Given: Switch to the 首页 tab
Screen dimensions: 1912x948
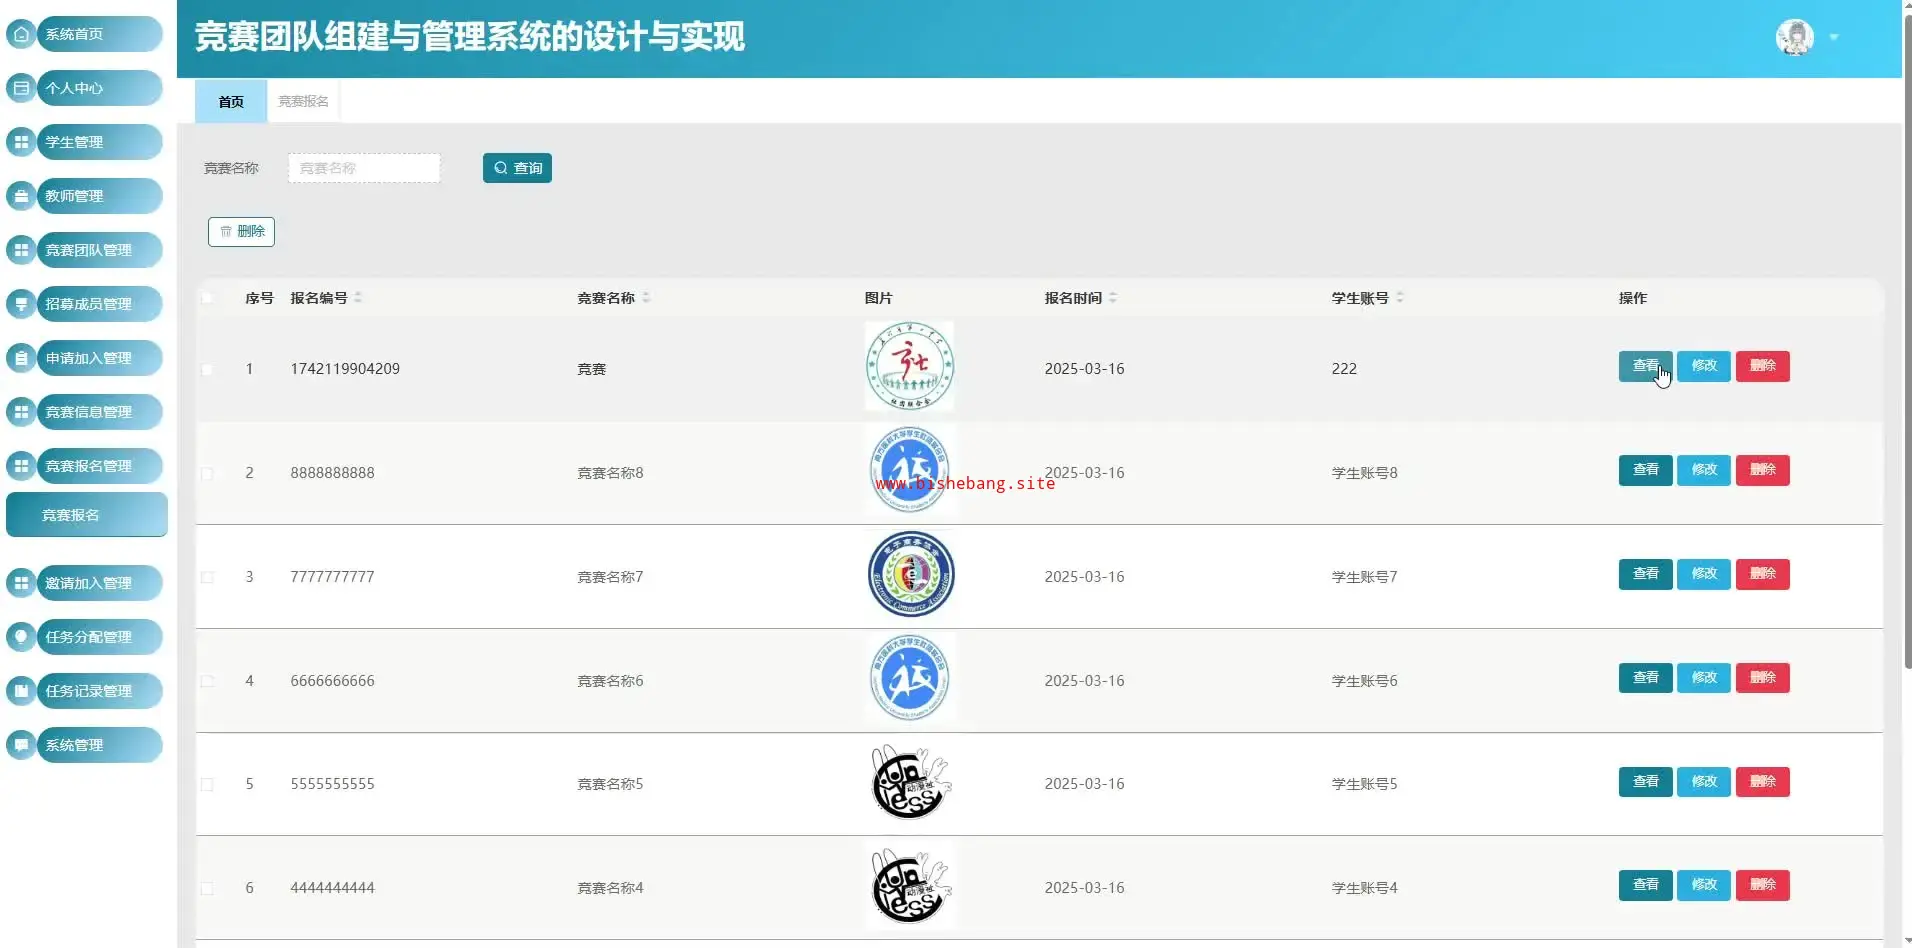Looking at the screenshot, I should pyautogui.click(x=231, y=101).
